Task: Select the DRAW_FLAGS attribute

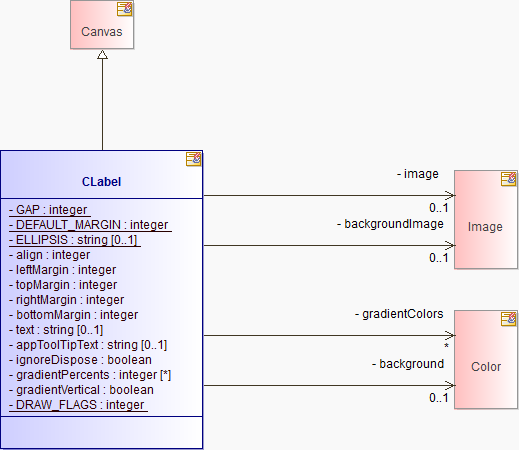Action: coord(78,405)
